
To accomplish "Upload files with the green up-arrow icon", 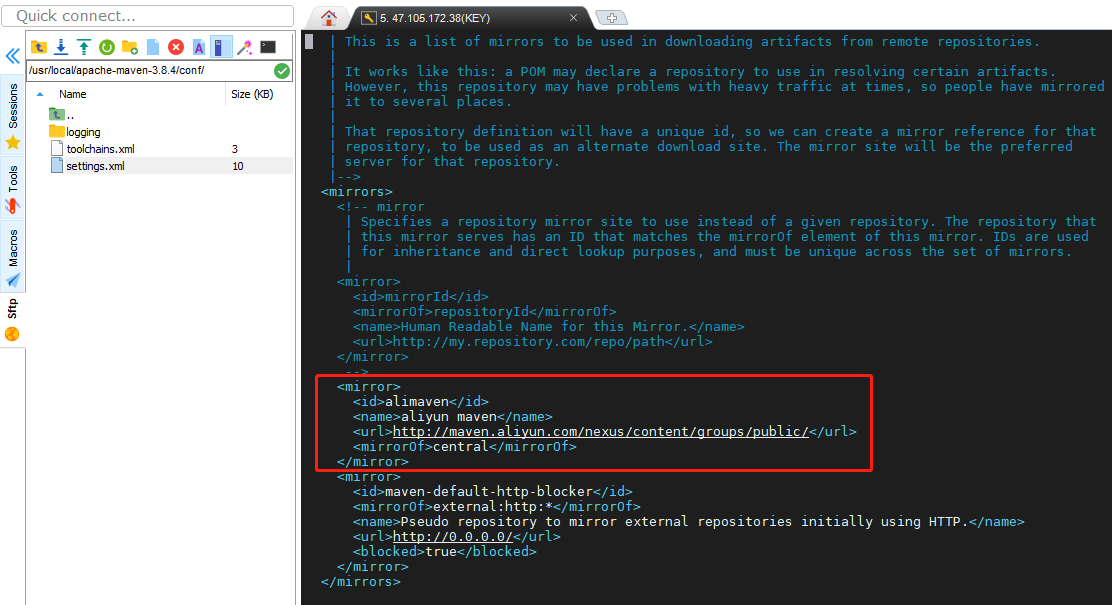I will tap(84, 48).
